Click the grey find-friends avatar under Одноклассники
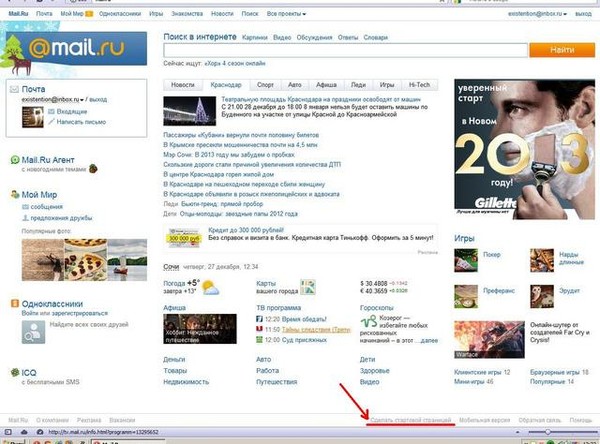The image size is (600, 444). point(33,332)
